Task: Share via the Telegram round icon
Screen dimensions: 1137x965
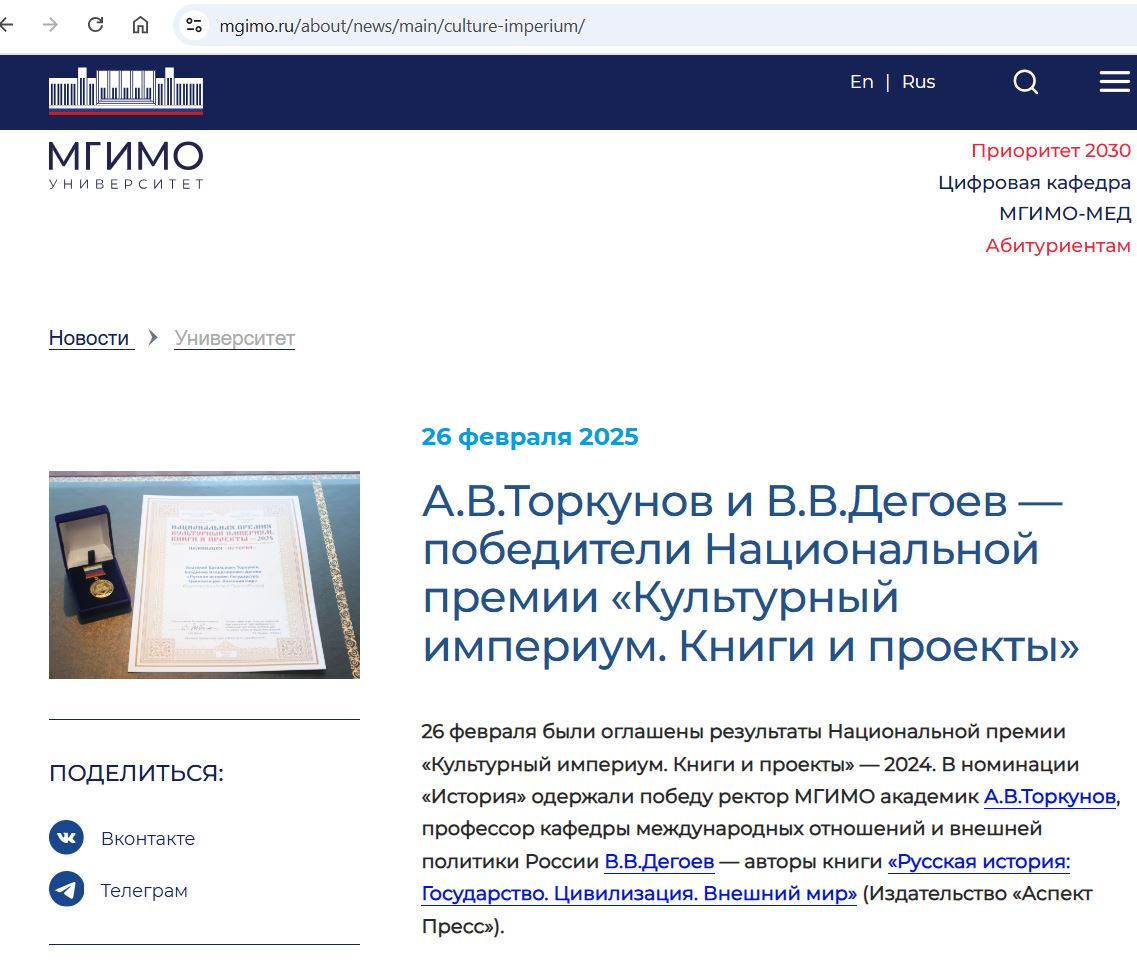Action: coord(67,890)
